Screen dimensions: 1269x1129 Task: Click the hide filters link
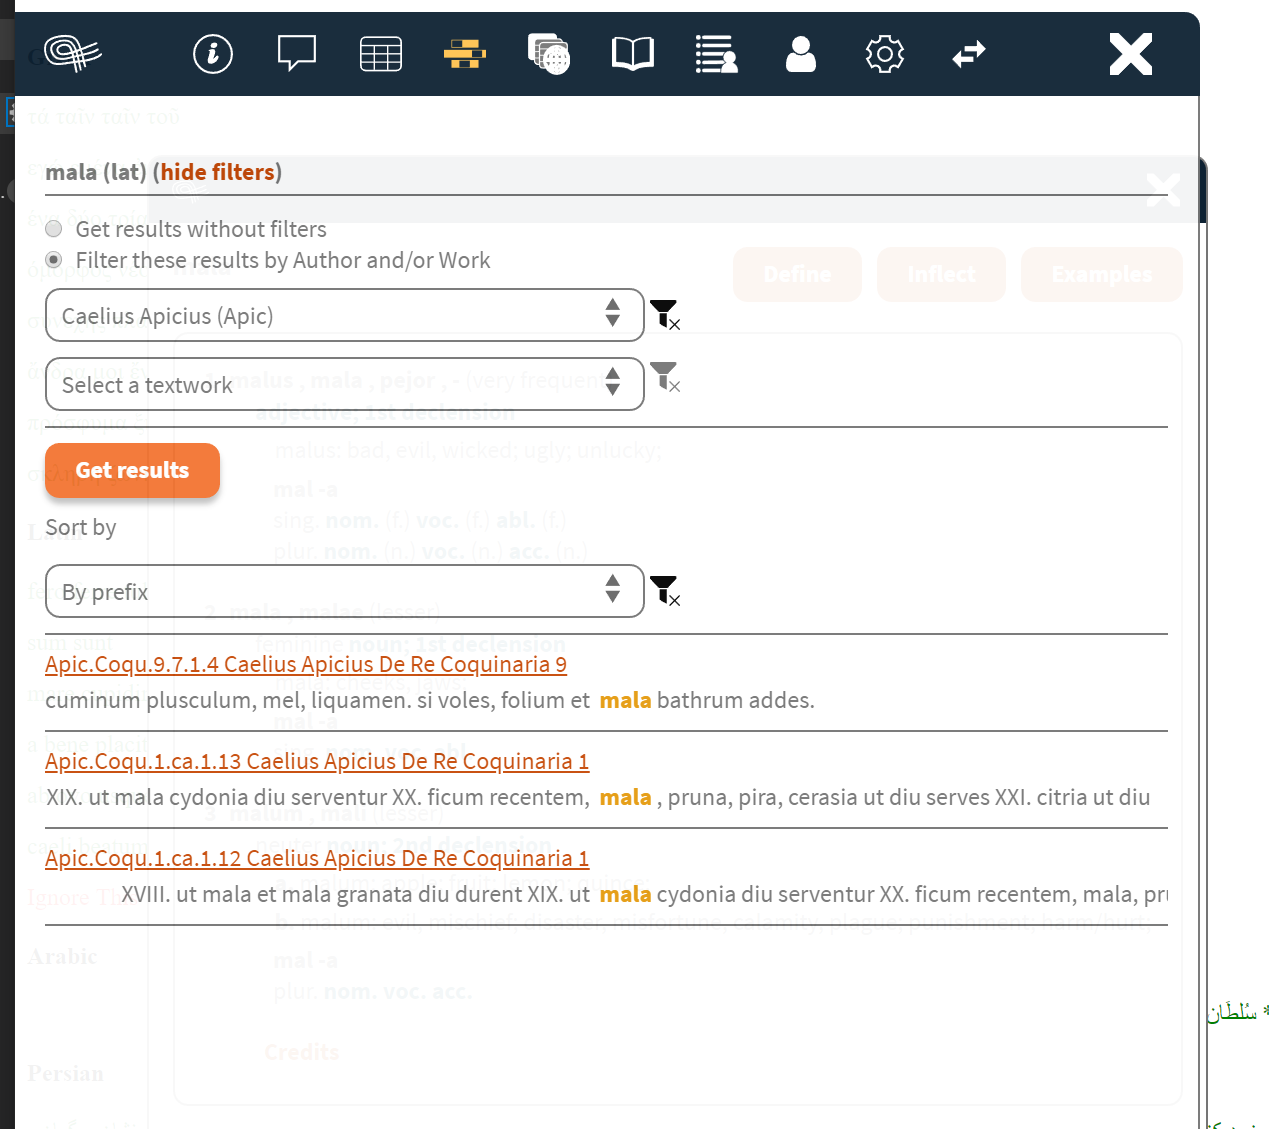click(x=218, y=171)
